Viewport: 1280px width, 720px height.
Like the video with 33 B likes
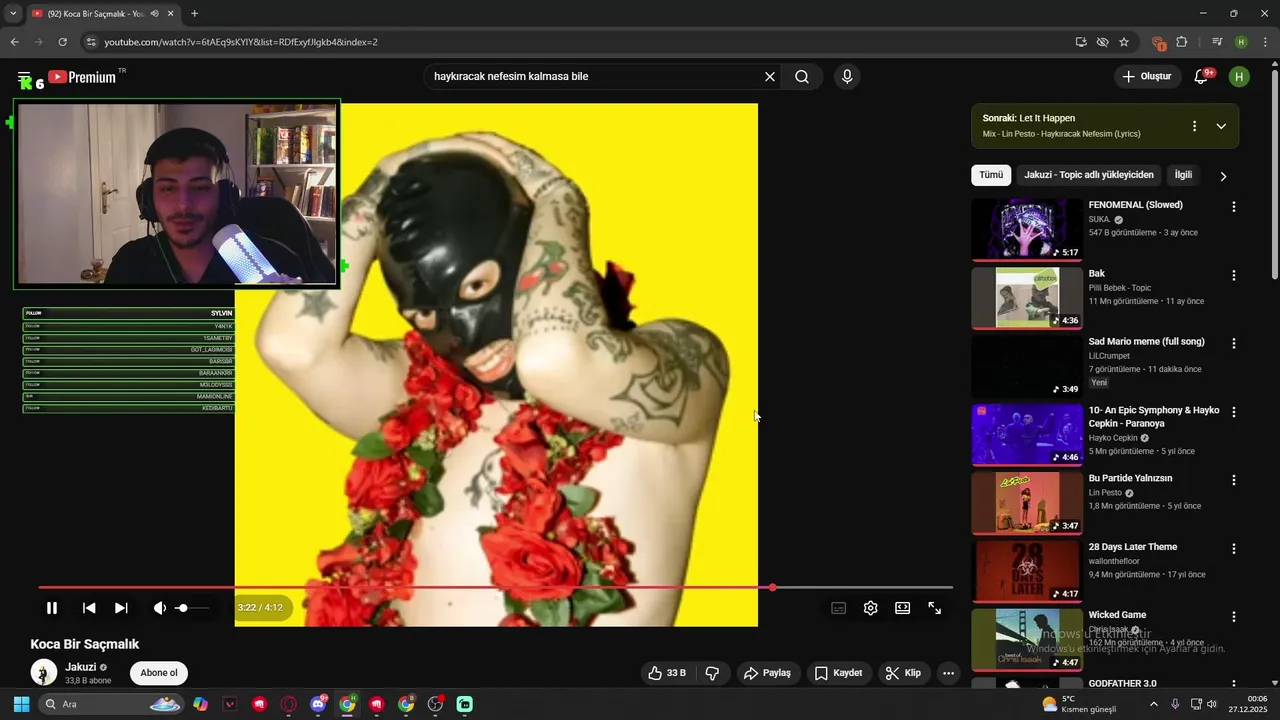[x=666, y=673]
